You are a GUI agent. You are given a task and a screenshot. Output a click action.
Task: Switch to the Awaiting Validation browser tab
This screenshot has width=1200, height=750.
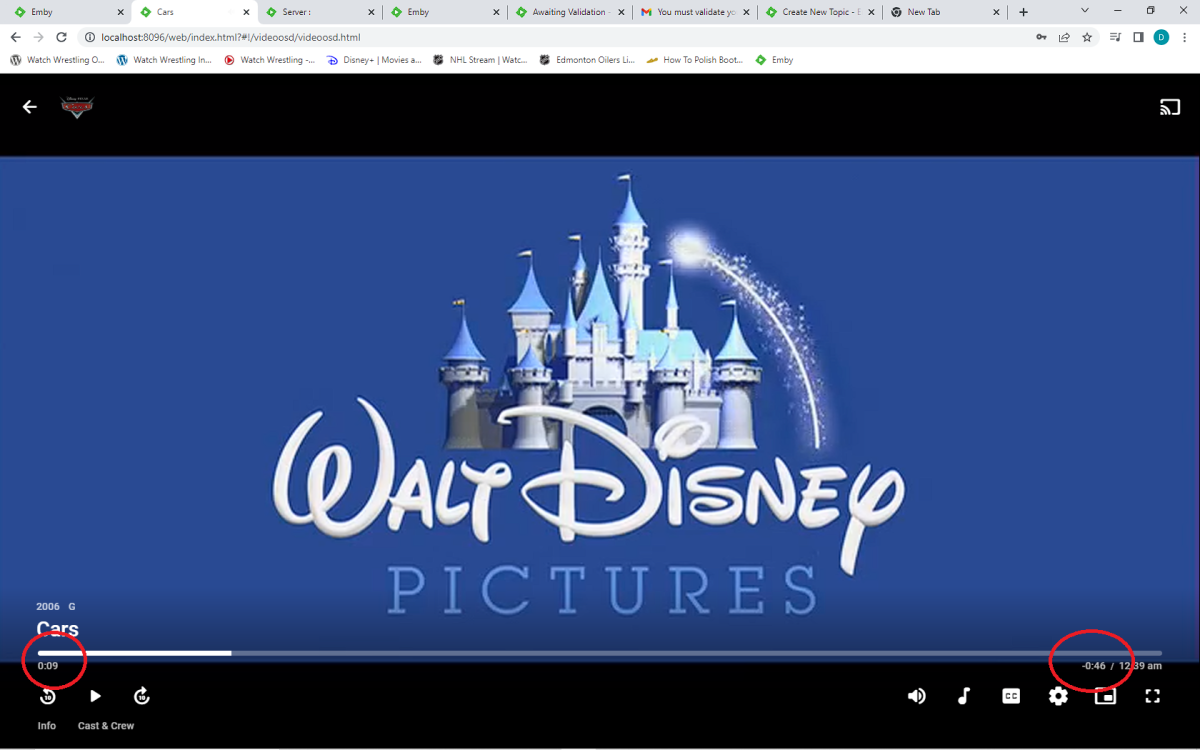pyautogui.click(x=570, y=12)
